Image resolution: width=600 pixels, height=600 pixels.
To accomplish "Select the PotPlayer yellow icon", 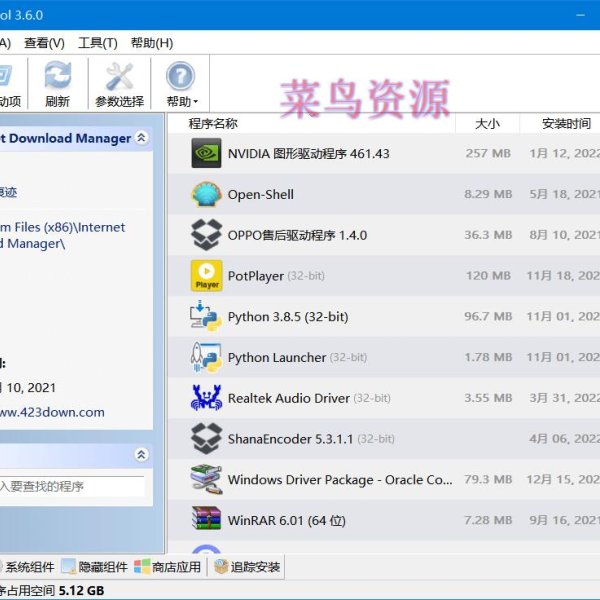I will pos(206,276).
